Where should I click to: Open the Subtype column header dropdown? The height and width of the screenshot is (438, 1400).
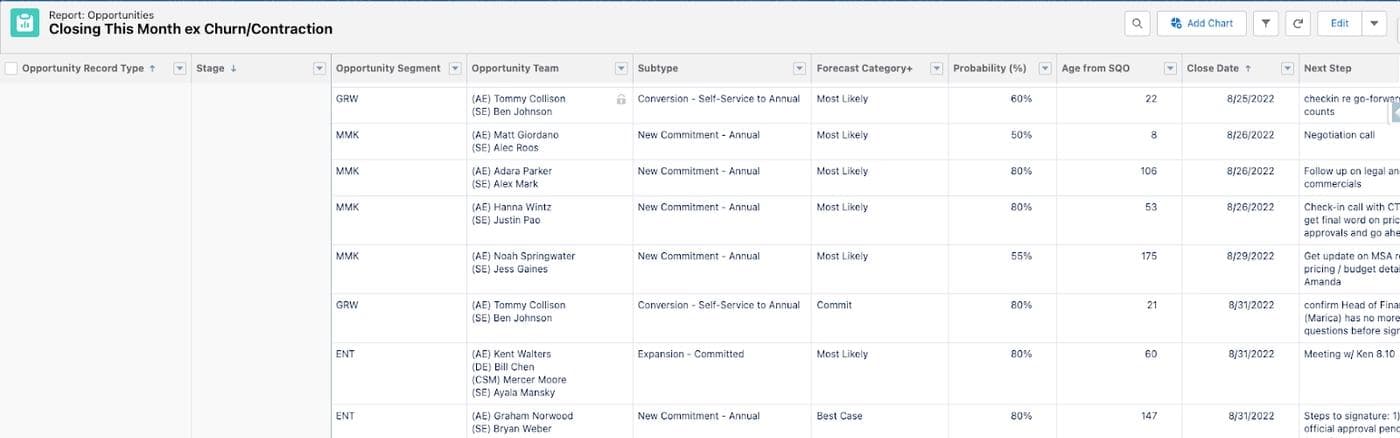pyautogui.click(x=799, y=69)
